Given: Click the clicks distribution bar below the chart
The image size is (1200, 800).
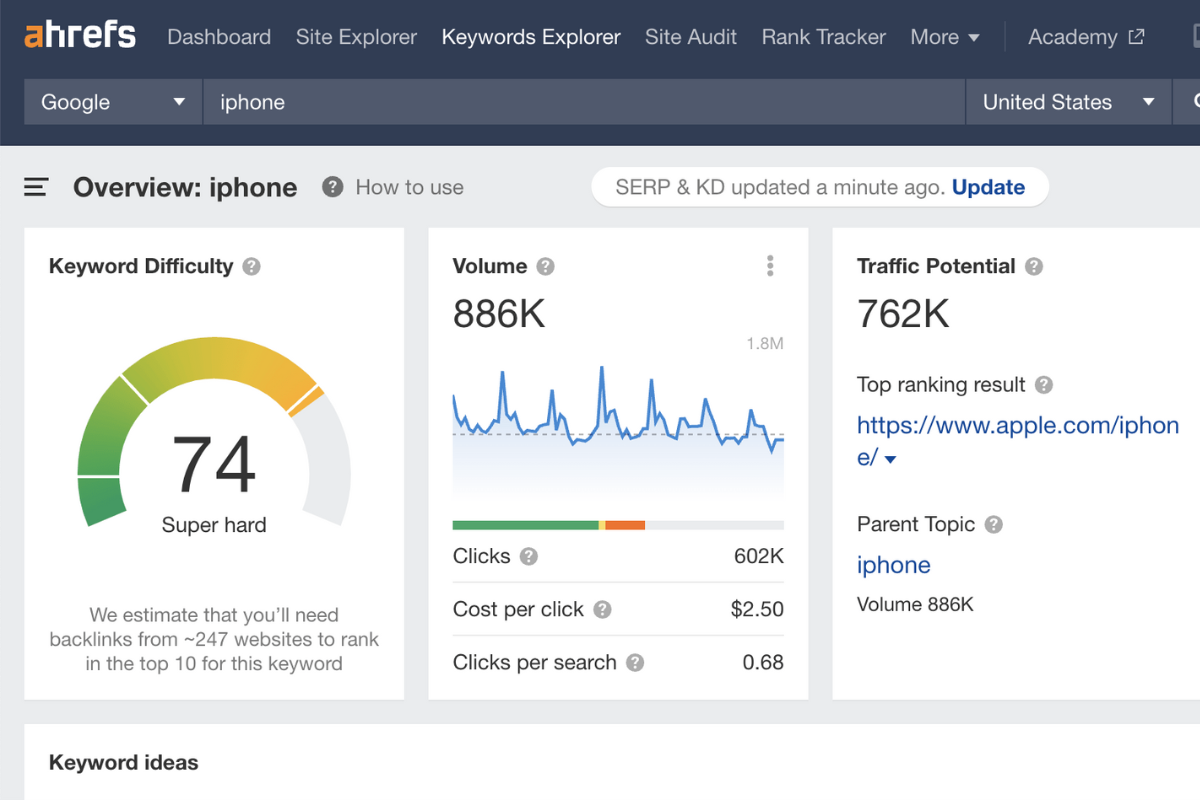Looking at the screenshot, I should 617,524.
